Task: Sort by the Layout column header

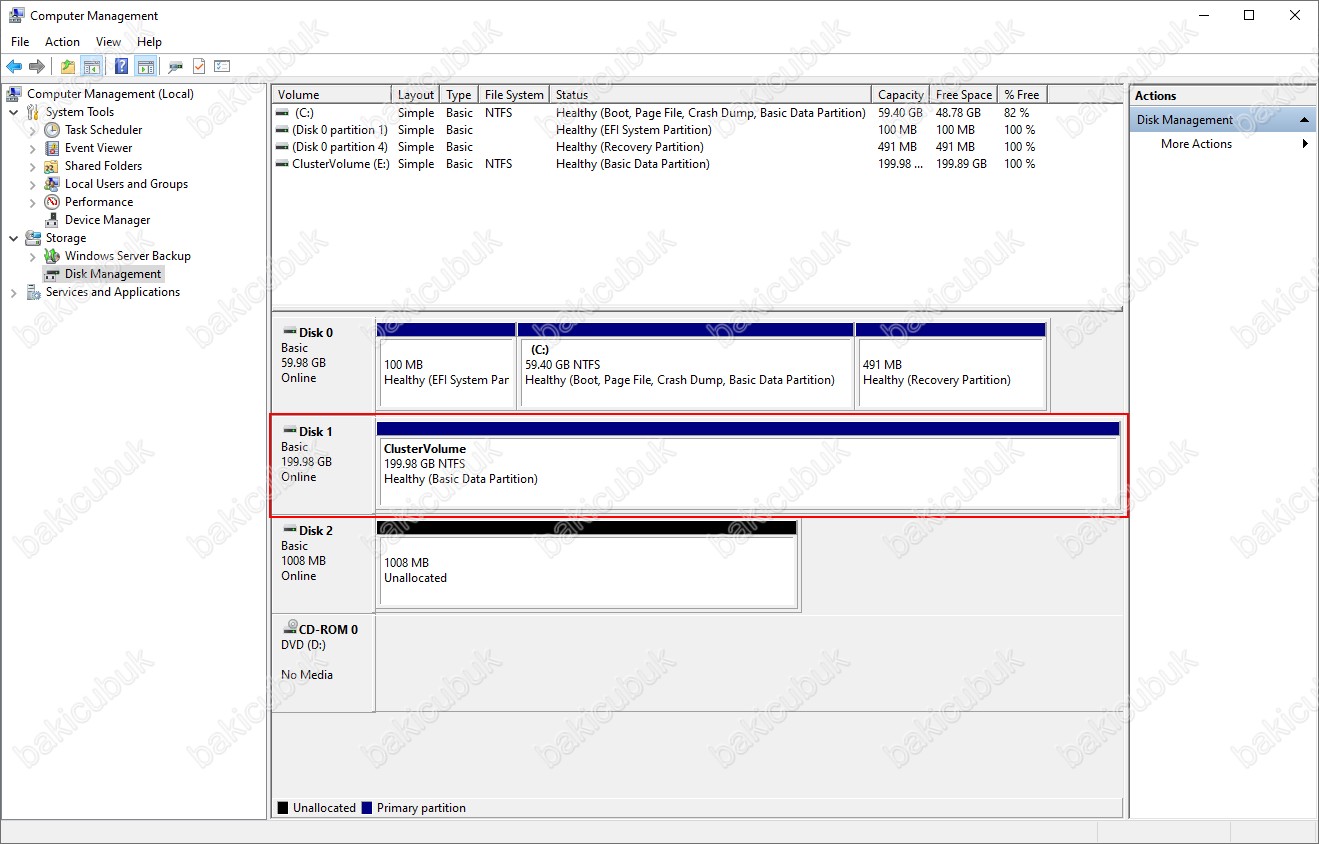Action: 416,95
